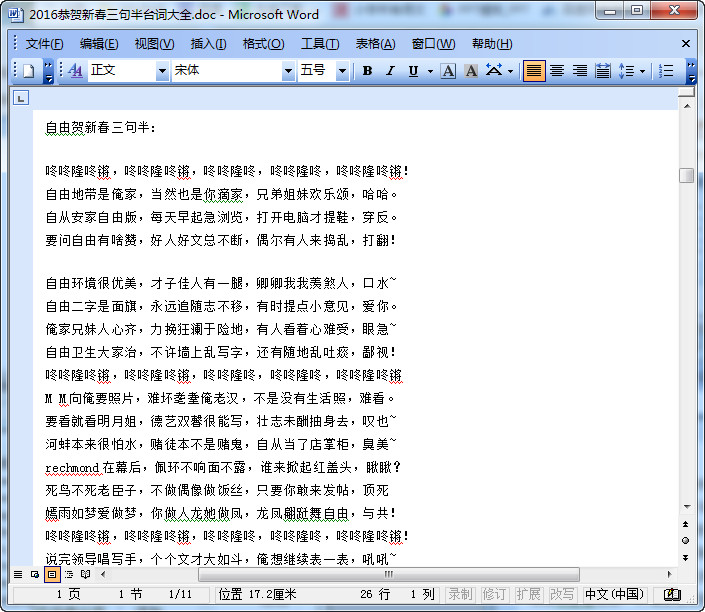This screenshot has width=705, height=612.
Task: Toggle 修订 track changes in status bar
Action: [x=494, y=594]
